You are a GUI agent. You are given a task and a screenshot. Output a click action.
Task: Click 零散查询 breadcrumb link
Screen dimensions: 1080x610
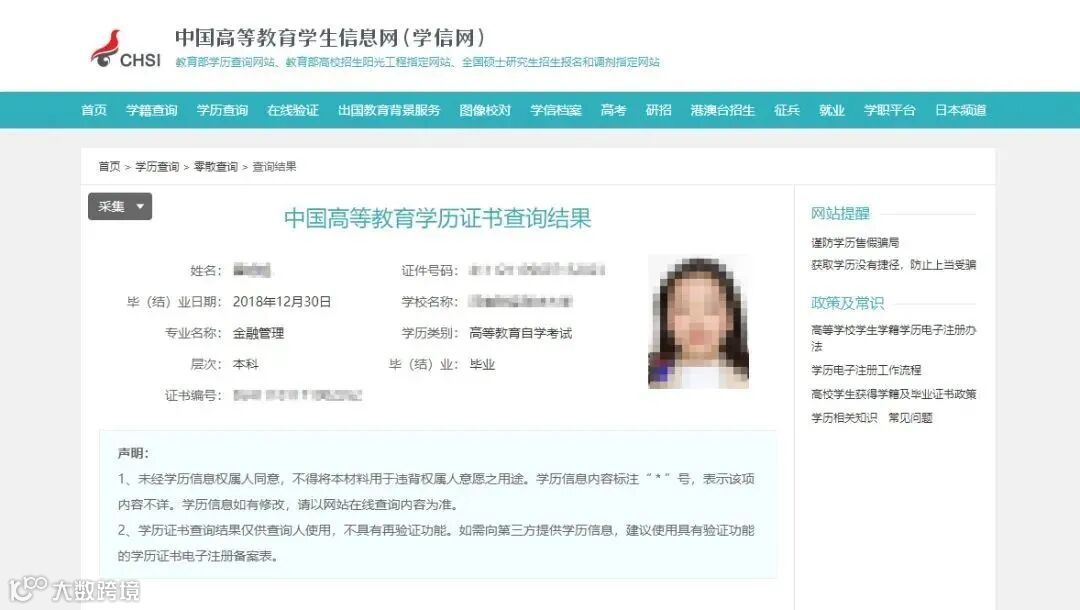[x=216, y=167]
